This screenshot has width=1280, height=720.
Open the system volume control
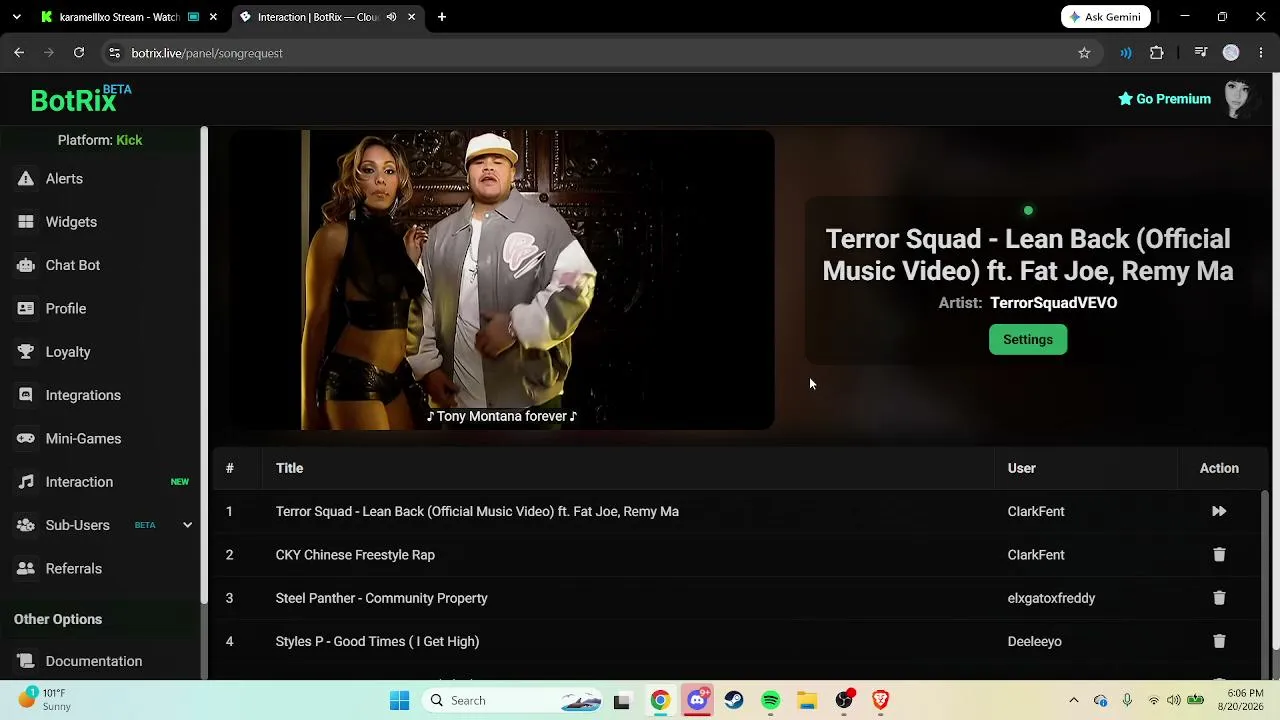click(x=1173, y=700)
